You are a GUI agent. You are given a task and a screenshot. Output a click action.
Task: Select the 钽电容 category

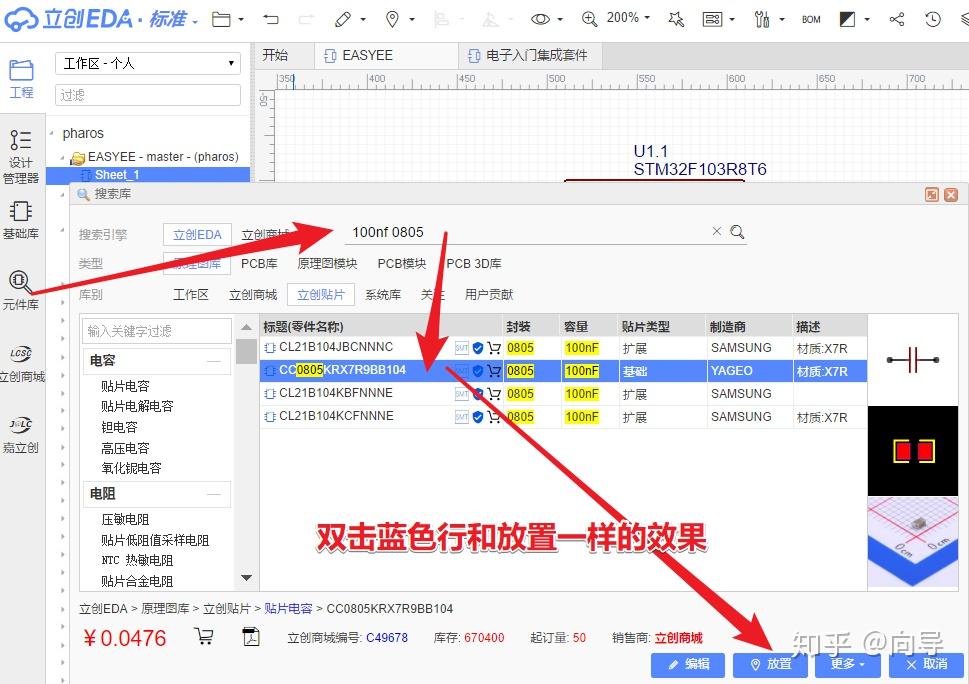tap(119, 427)
